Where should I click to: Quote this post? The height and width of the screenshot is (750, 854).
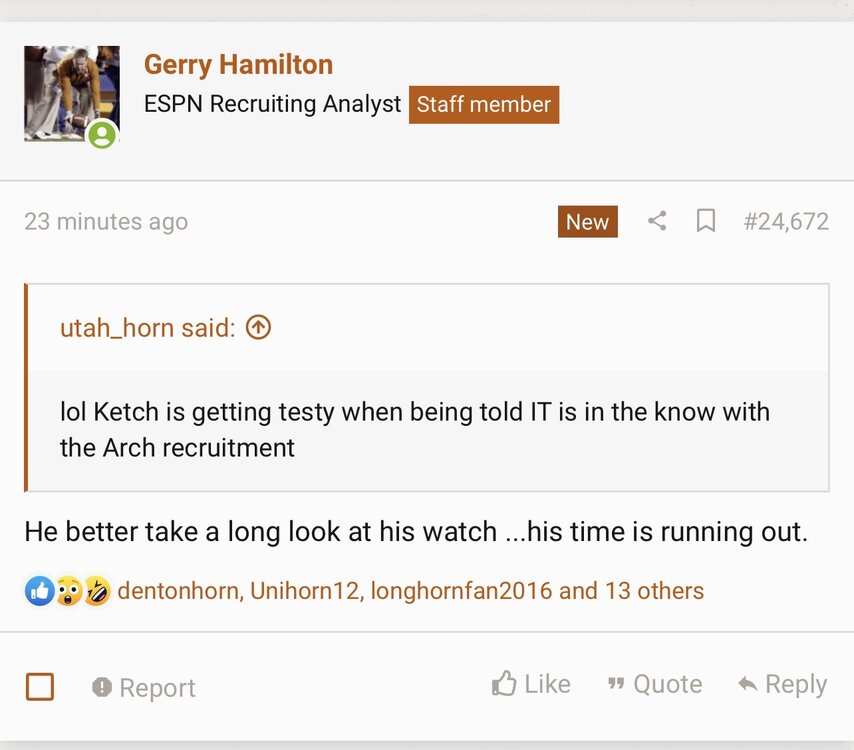(x=655, y=684)
